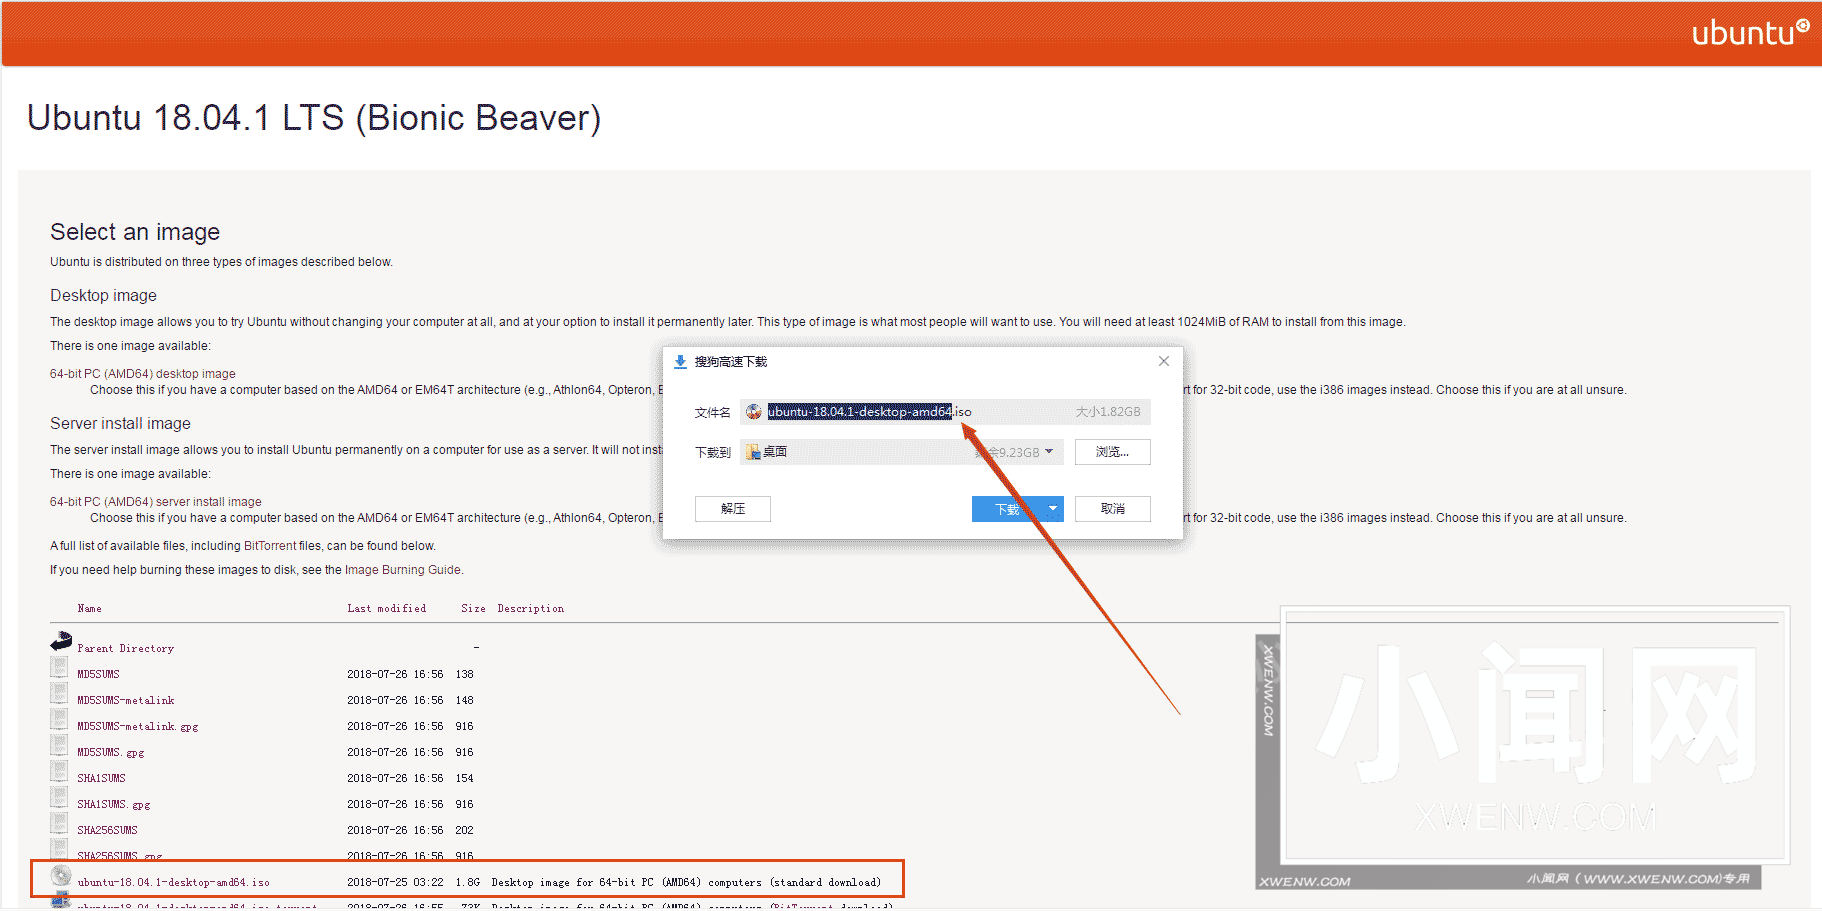Sort the listing by Name column header
The width and height of the screenshot is (1822, 911).
[89, 609]
